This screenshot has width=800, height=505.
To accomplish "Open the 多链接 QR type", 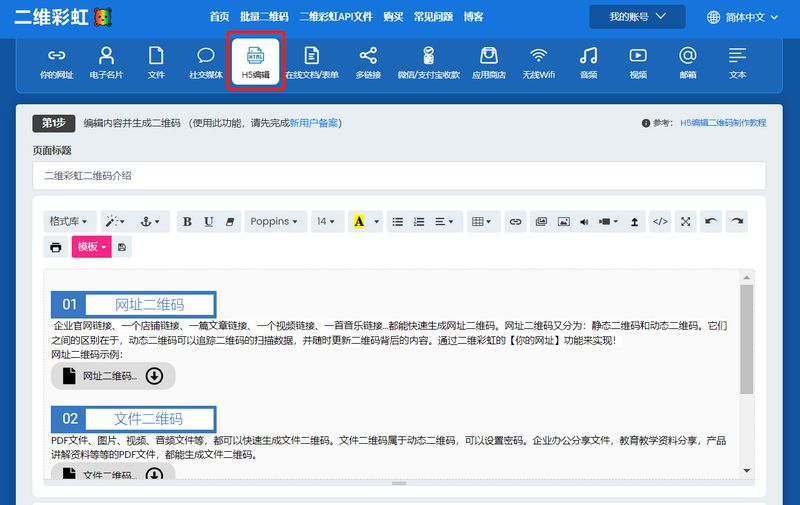I will [x=368, y=63].
